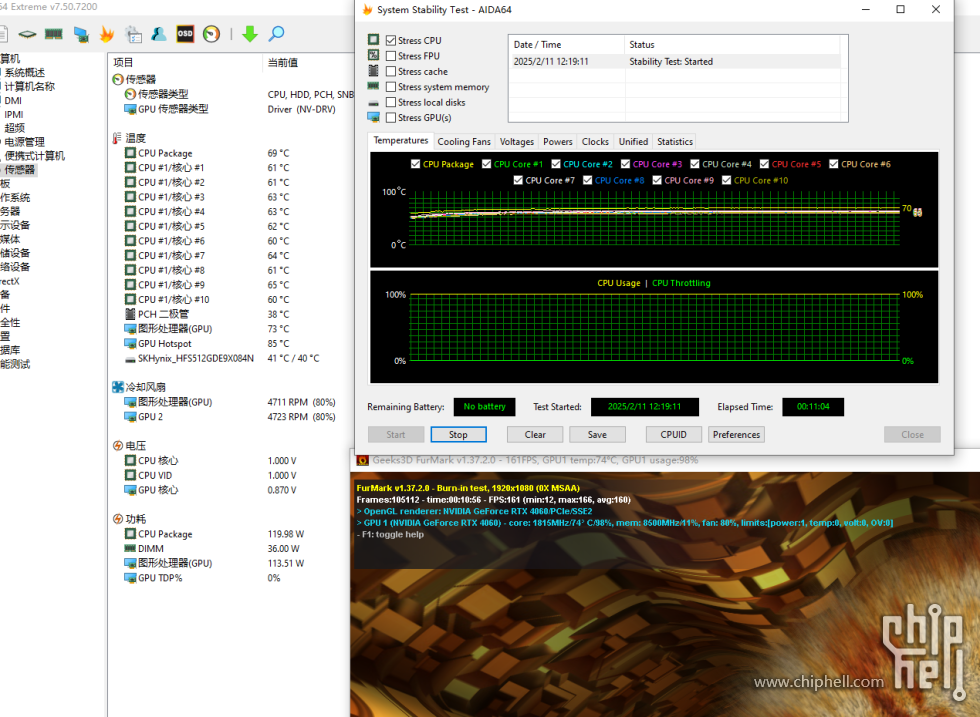Click the green download arrow icon
Viewport: 980px width, 717px height.
click(250, 34)
